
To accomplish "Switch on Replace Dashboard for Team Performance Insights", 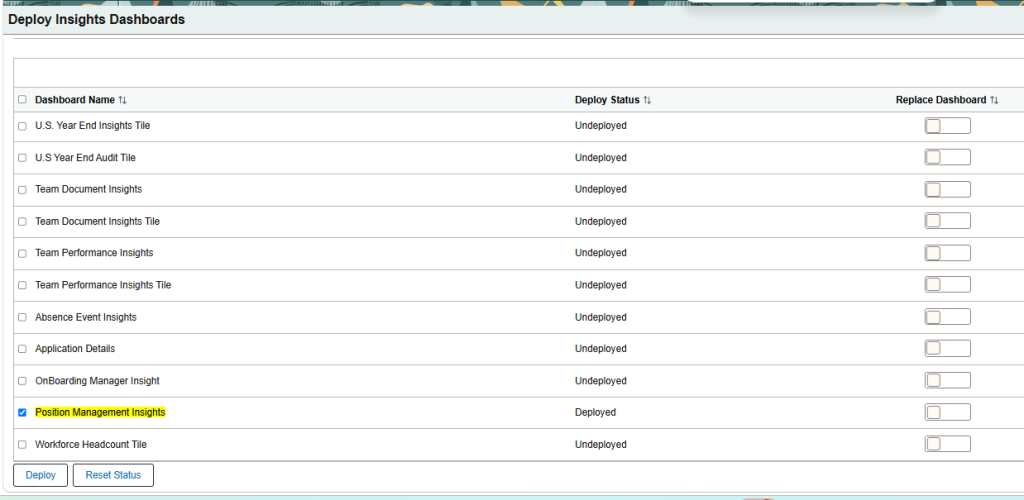I will 948,253.
